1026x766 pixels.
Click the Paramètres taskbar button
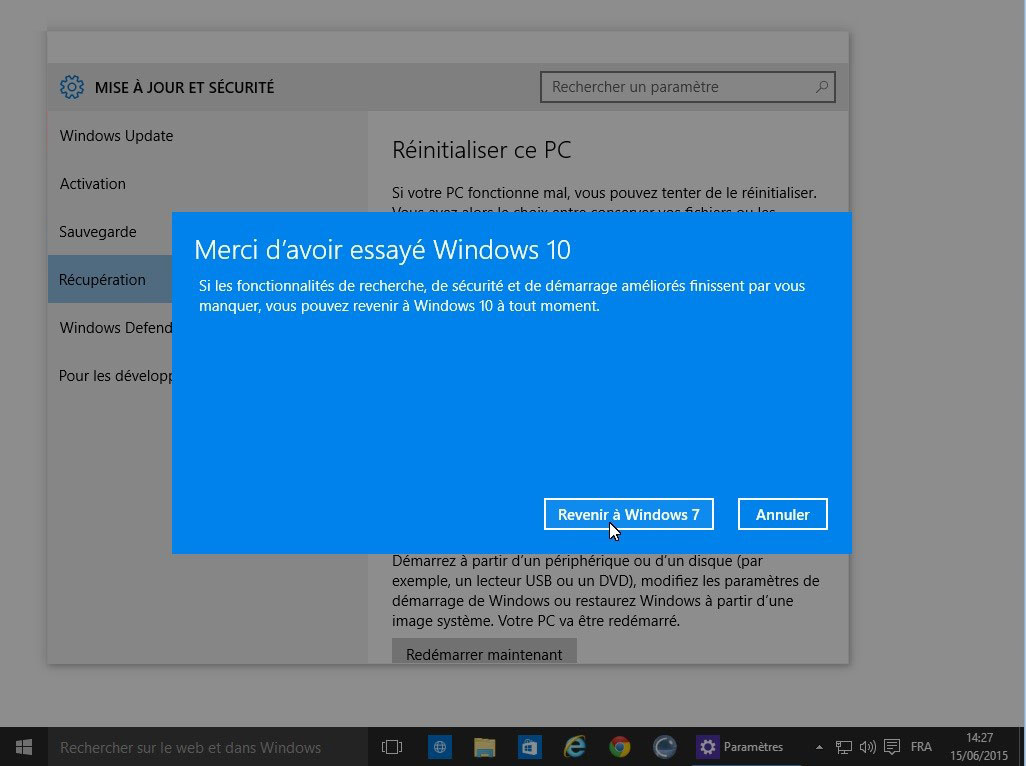click(x=746, y=746)
